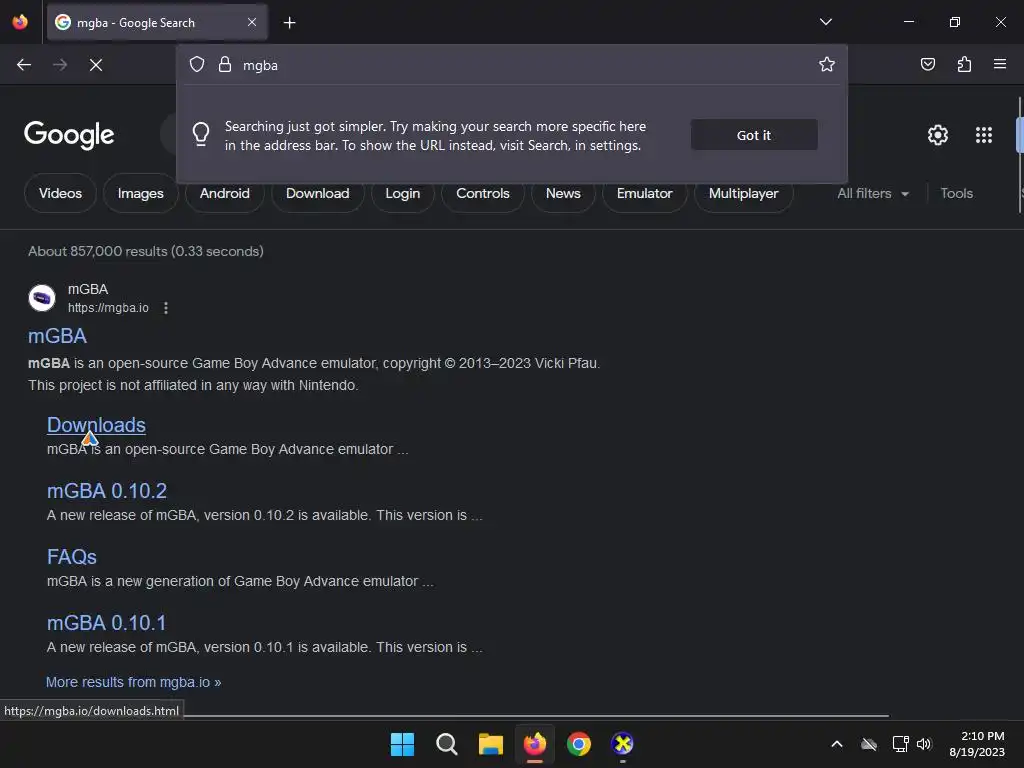Image resolution: width=1024 pixels, height=768 pixels.
Task: Open the Extensions puzzle icon
Action: click(x=964, y=64)
